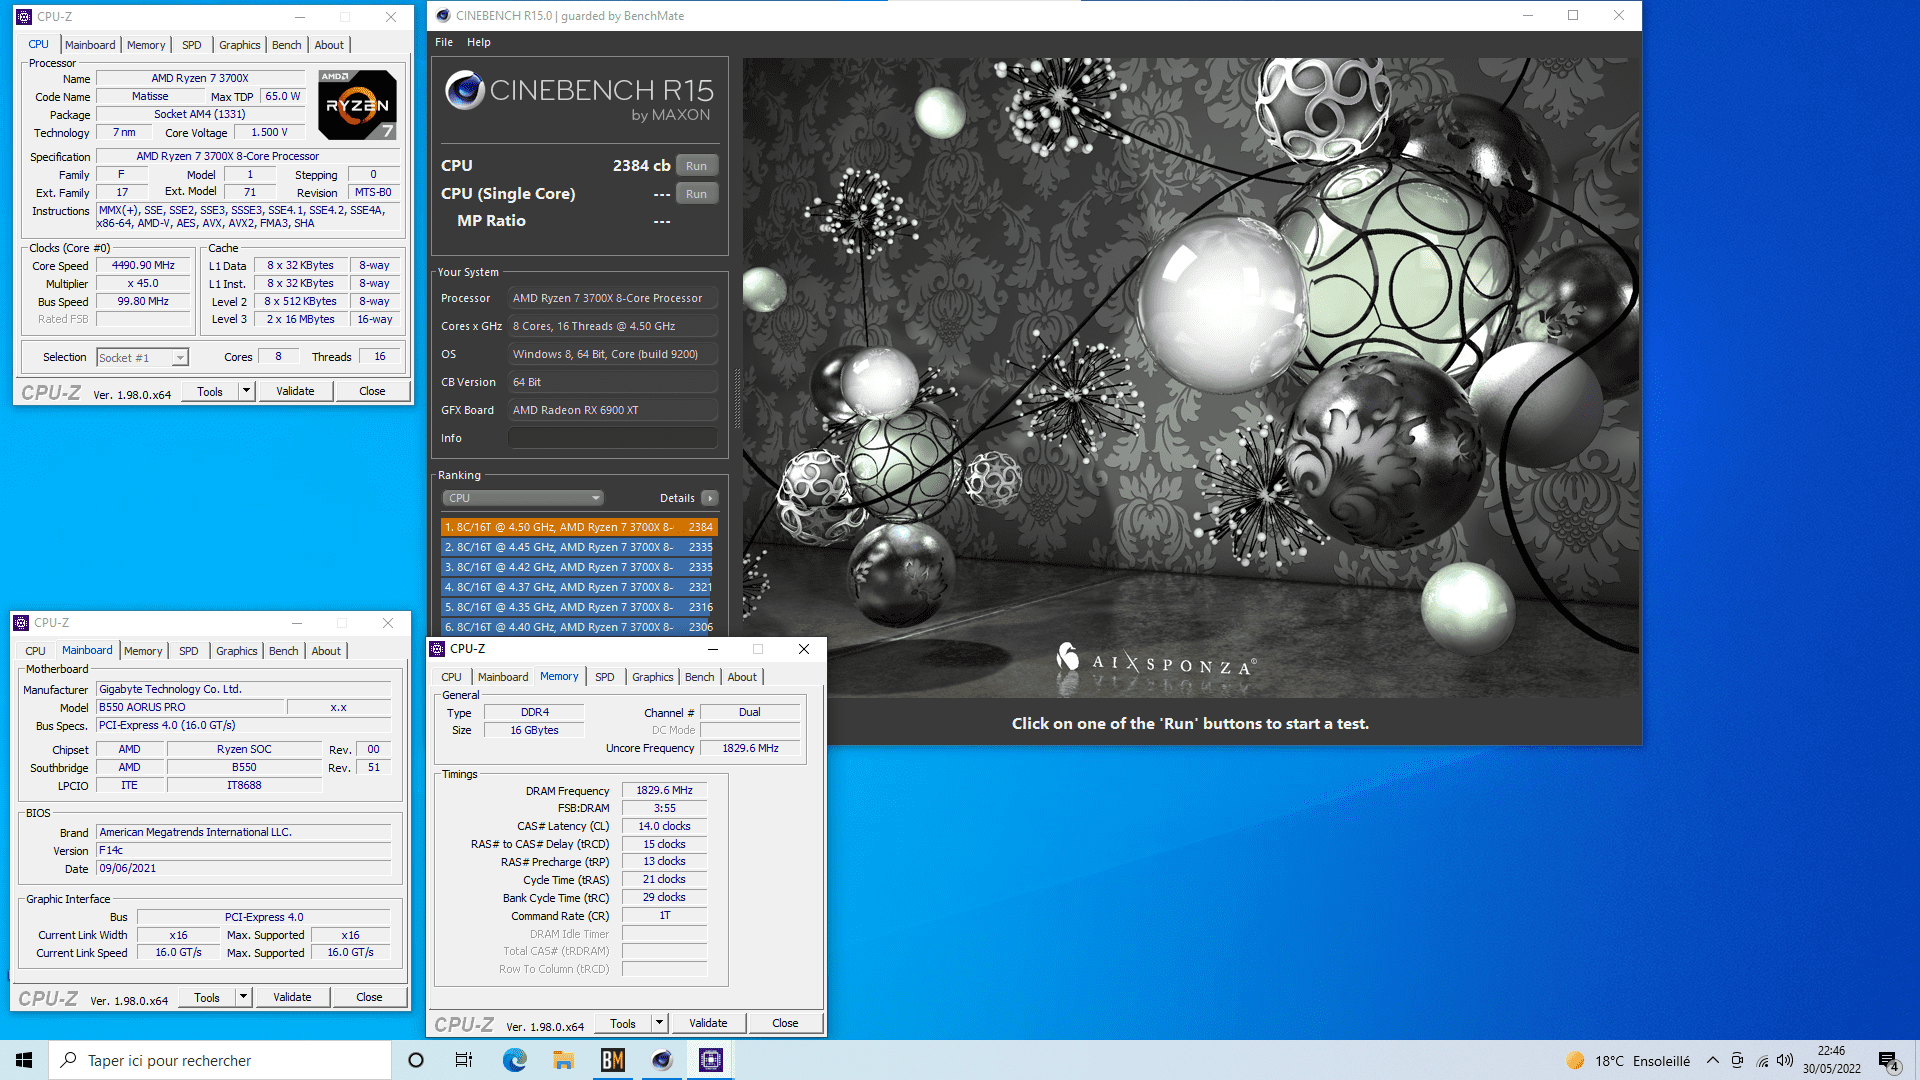Select ranking row 4.35 GHz score 2316

pos(579,607)
